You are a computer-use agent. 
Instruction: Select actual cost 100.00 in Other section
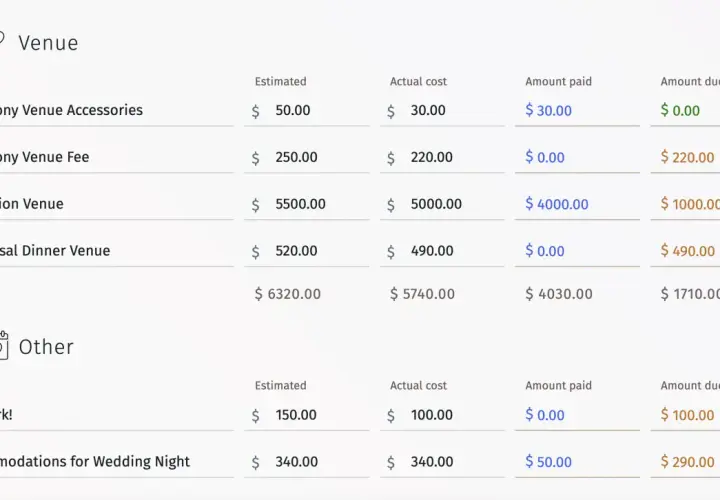point(442,415)
